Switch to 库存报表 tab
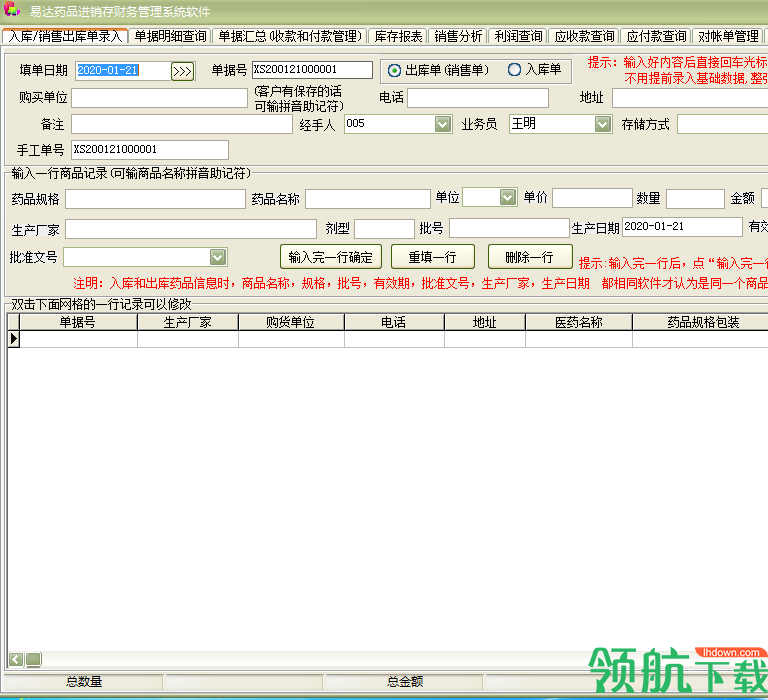 398,36
